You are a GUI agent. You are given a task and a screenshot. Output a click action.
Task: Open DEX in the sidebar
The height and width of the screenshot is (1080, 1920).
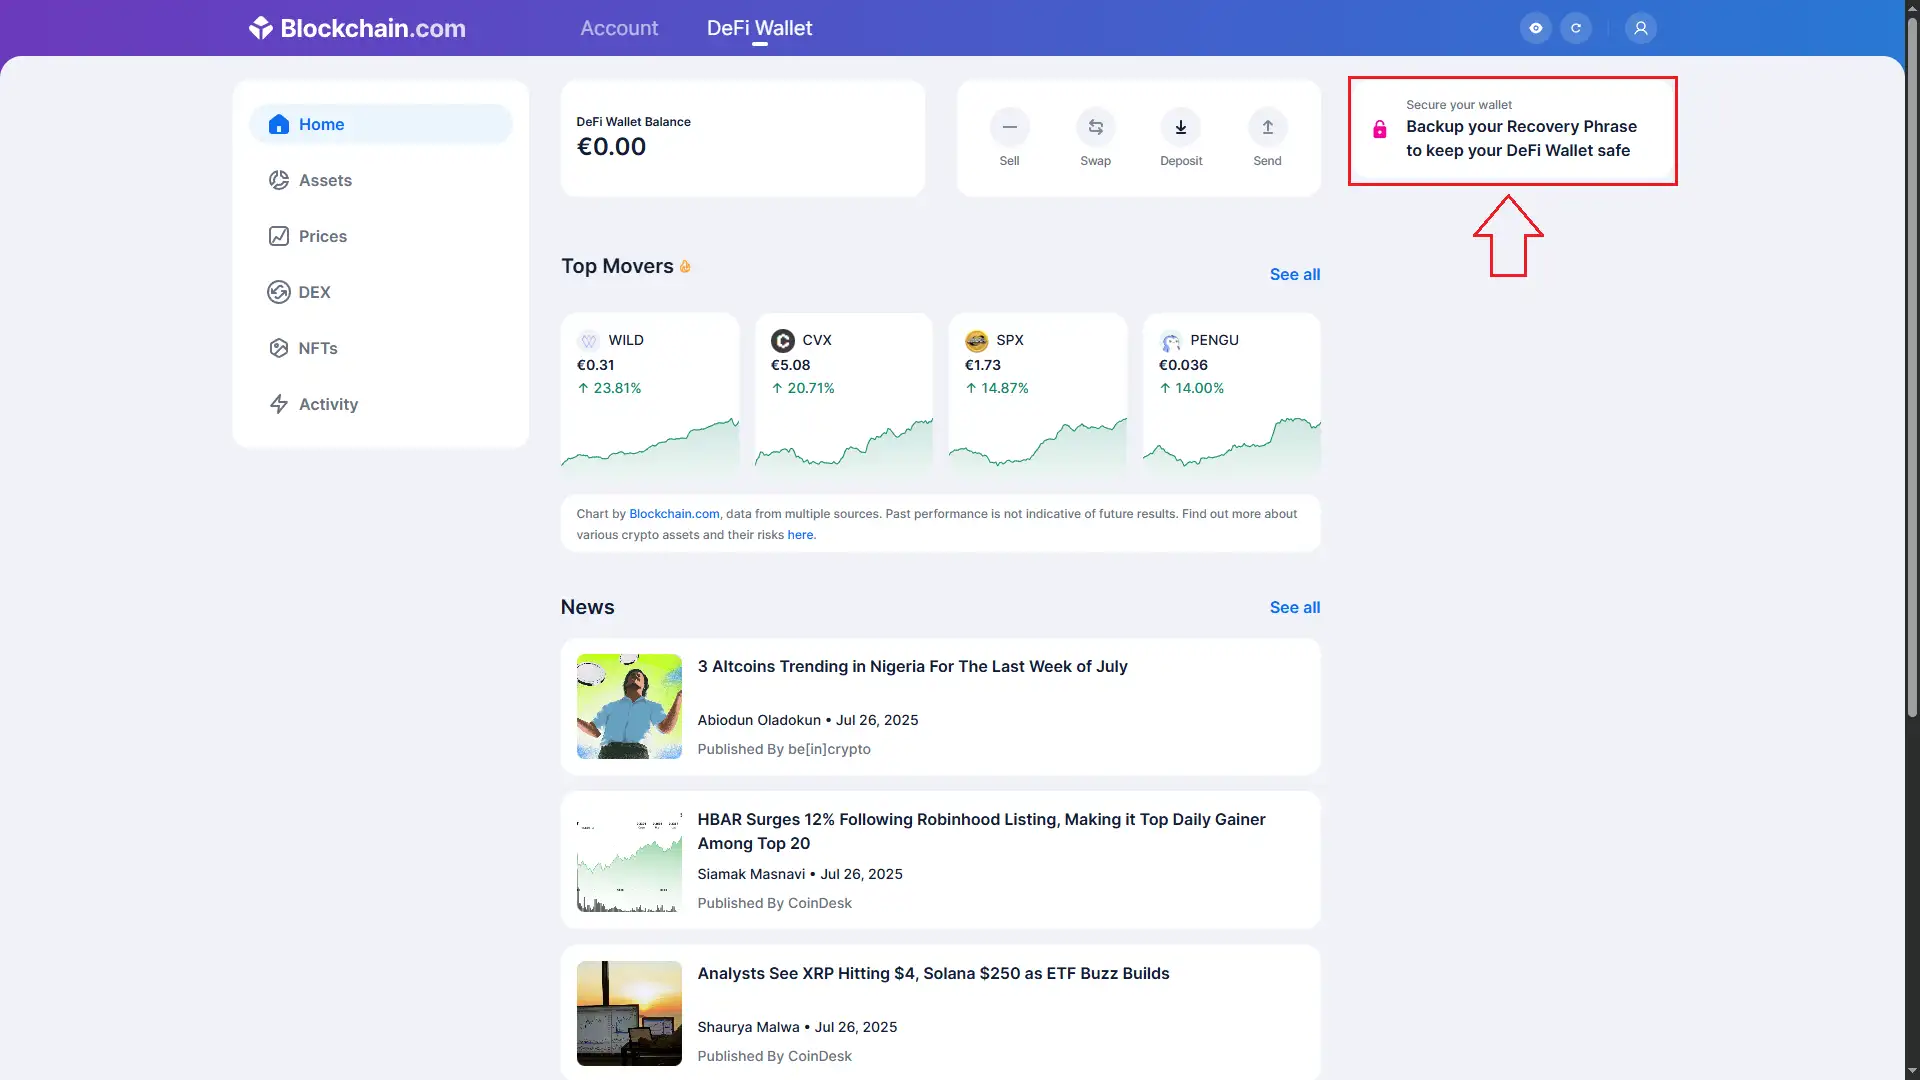coord(380,292)
